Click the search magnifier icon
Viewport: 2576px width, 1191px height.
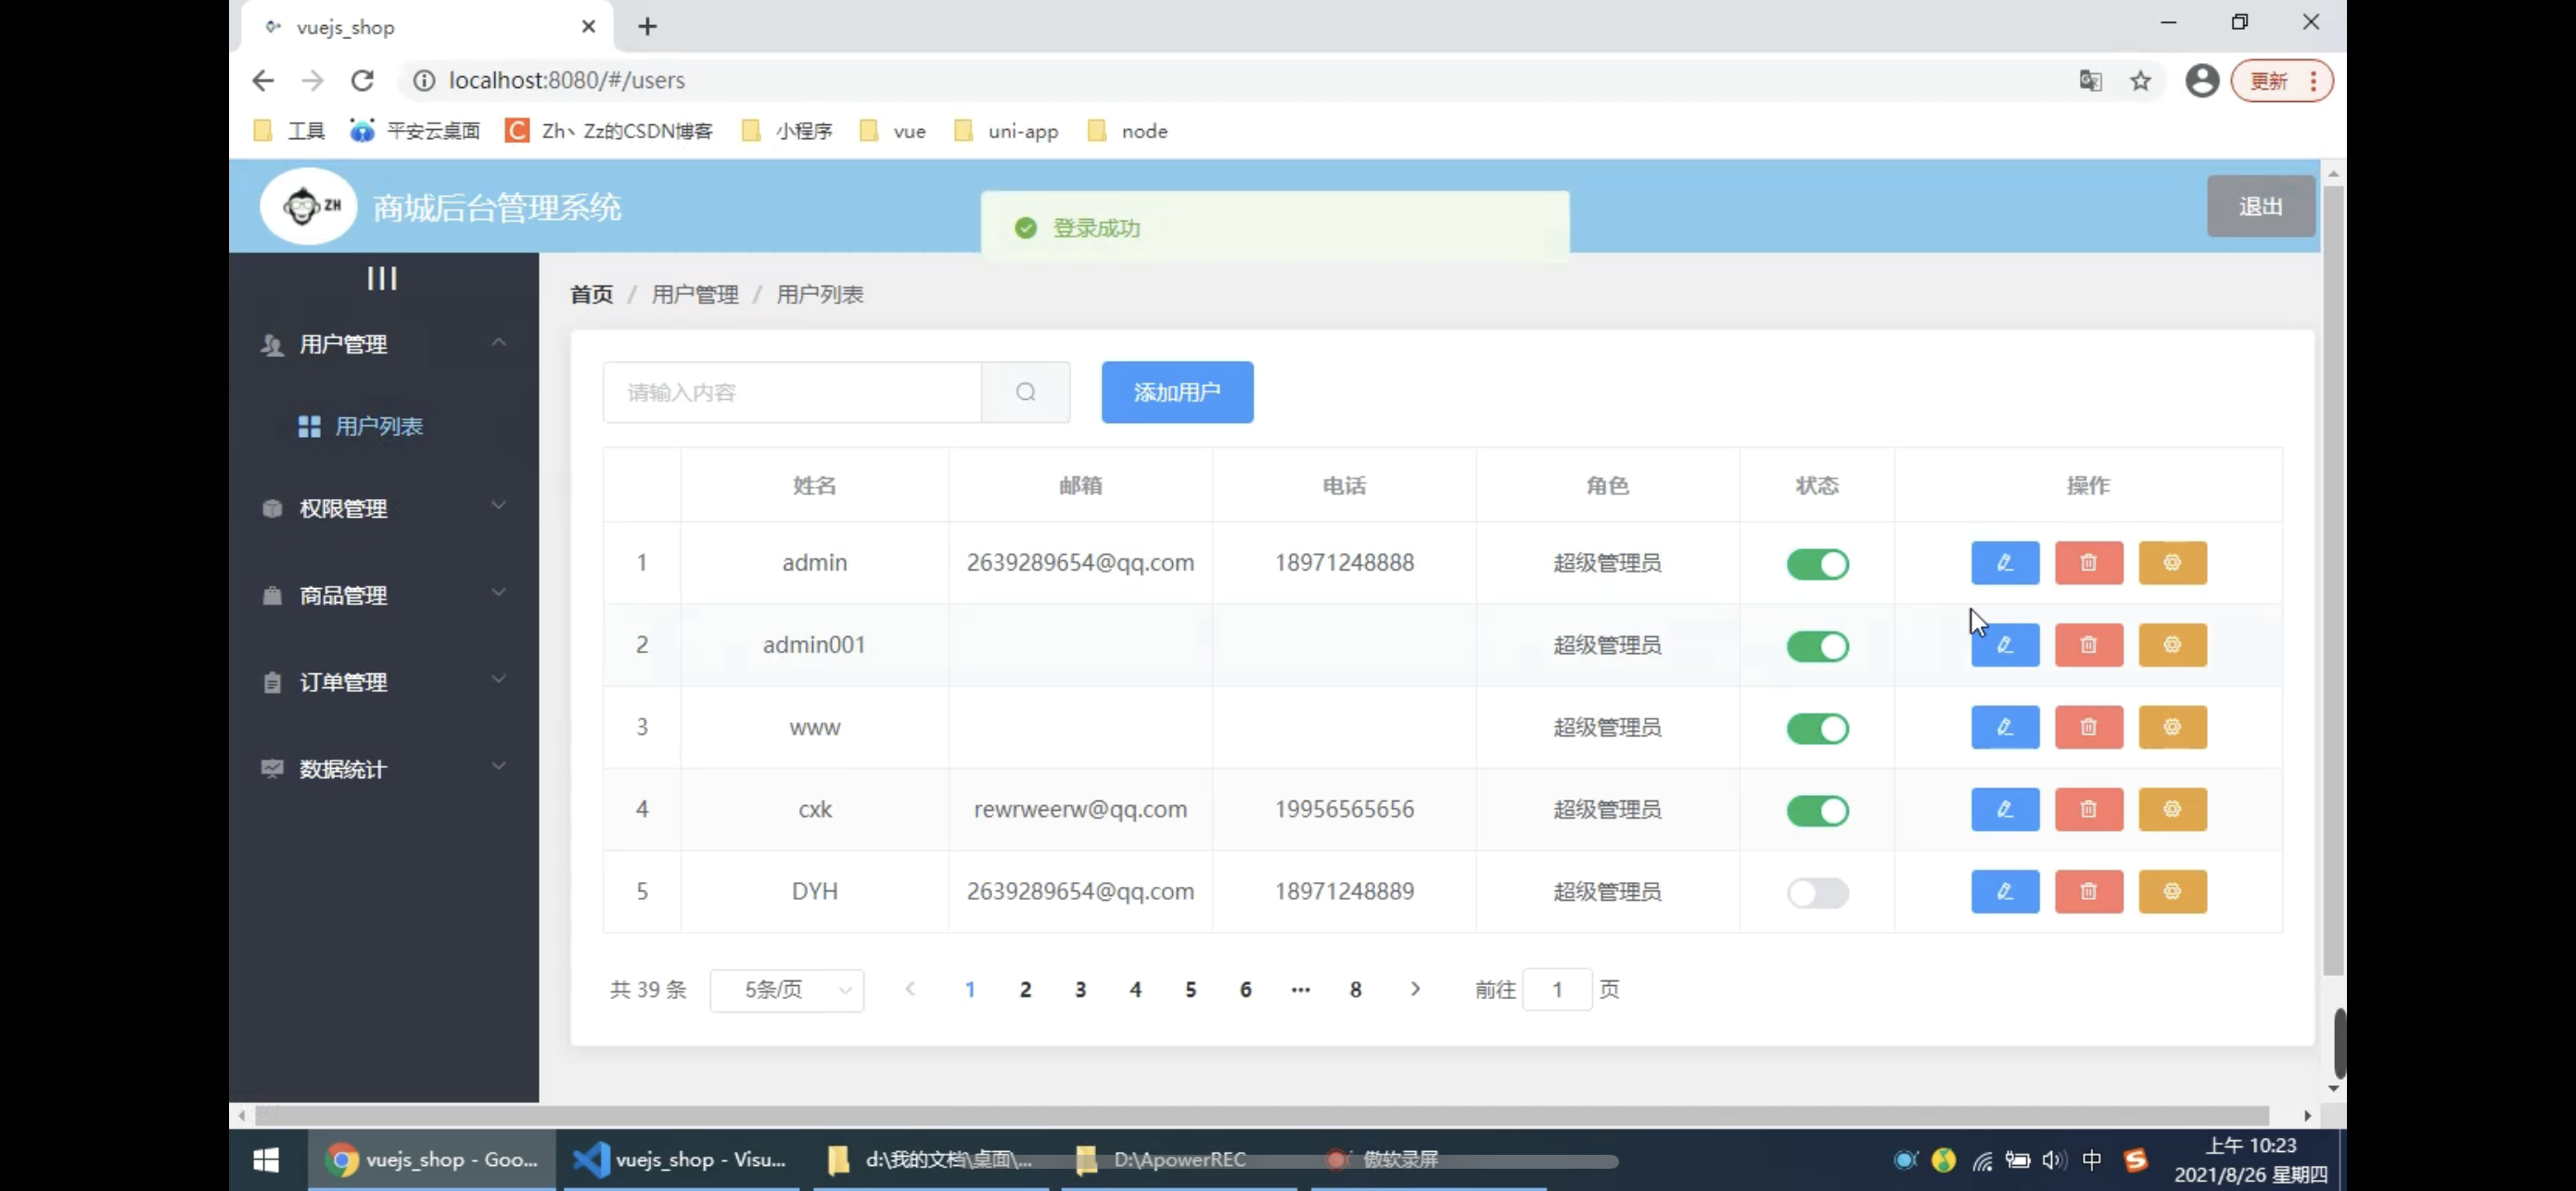click(x=1025, y=392)
